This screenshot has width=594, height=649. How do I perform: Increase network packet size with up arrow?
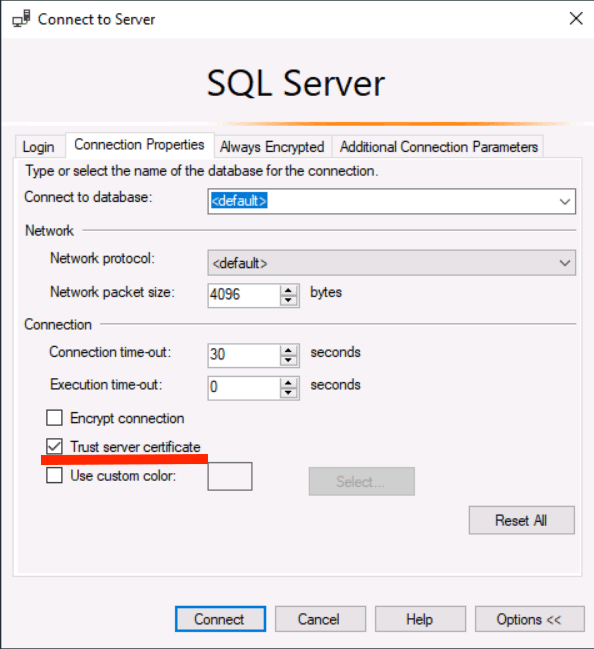[x=289, y=290]
